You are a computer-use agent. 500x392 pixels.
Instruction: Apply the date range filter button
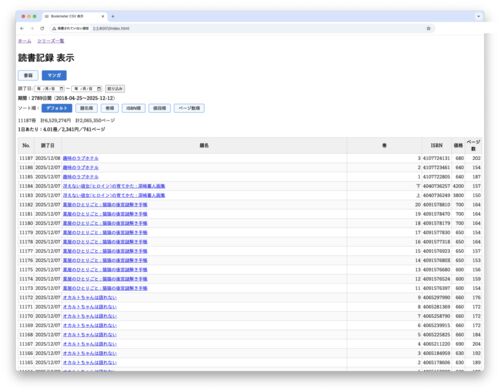point(115,89)
